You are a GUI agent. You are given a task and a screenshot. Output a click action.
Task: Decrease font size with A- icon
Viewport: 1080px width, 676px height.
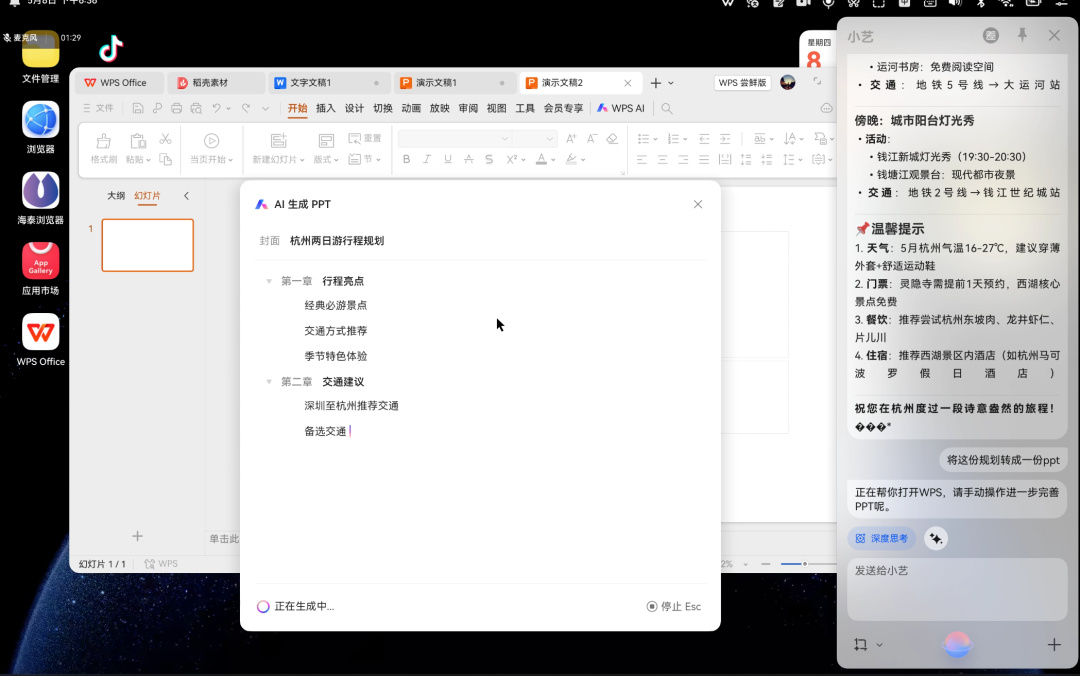592,139
